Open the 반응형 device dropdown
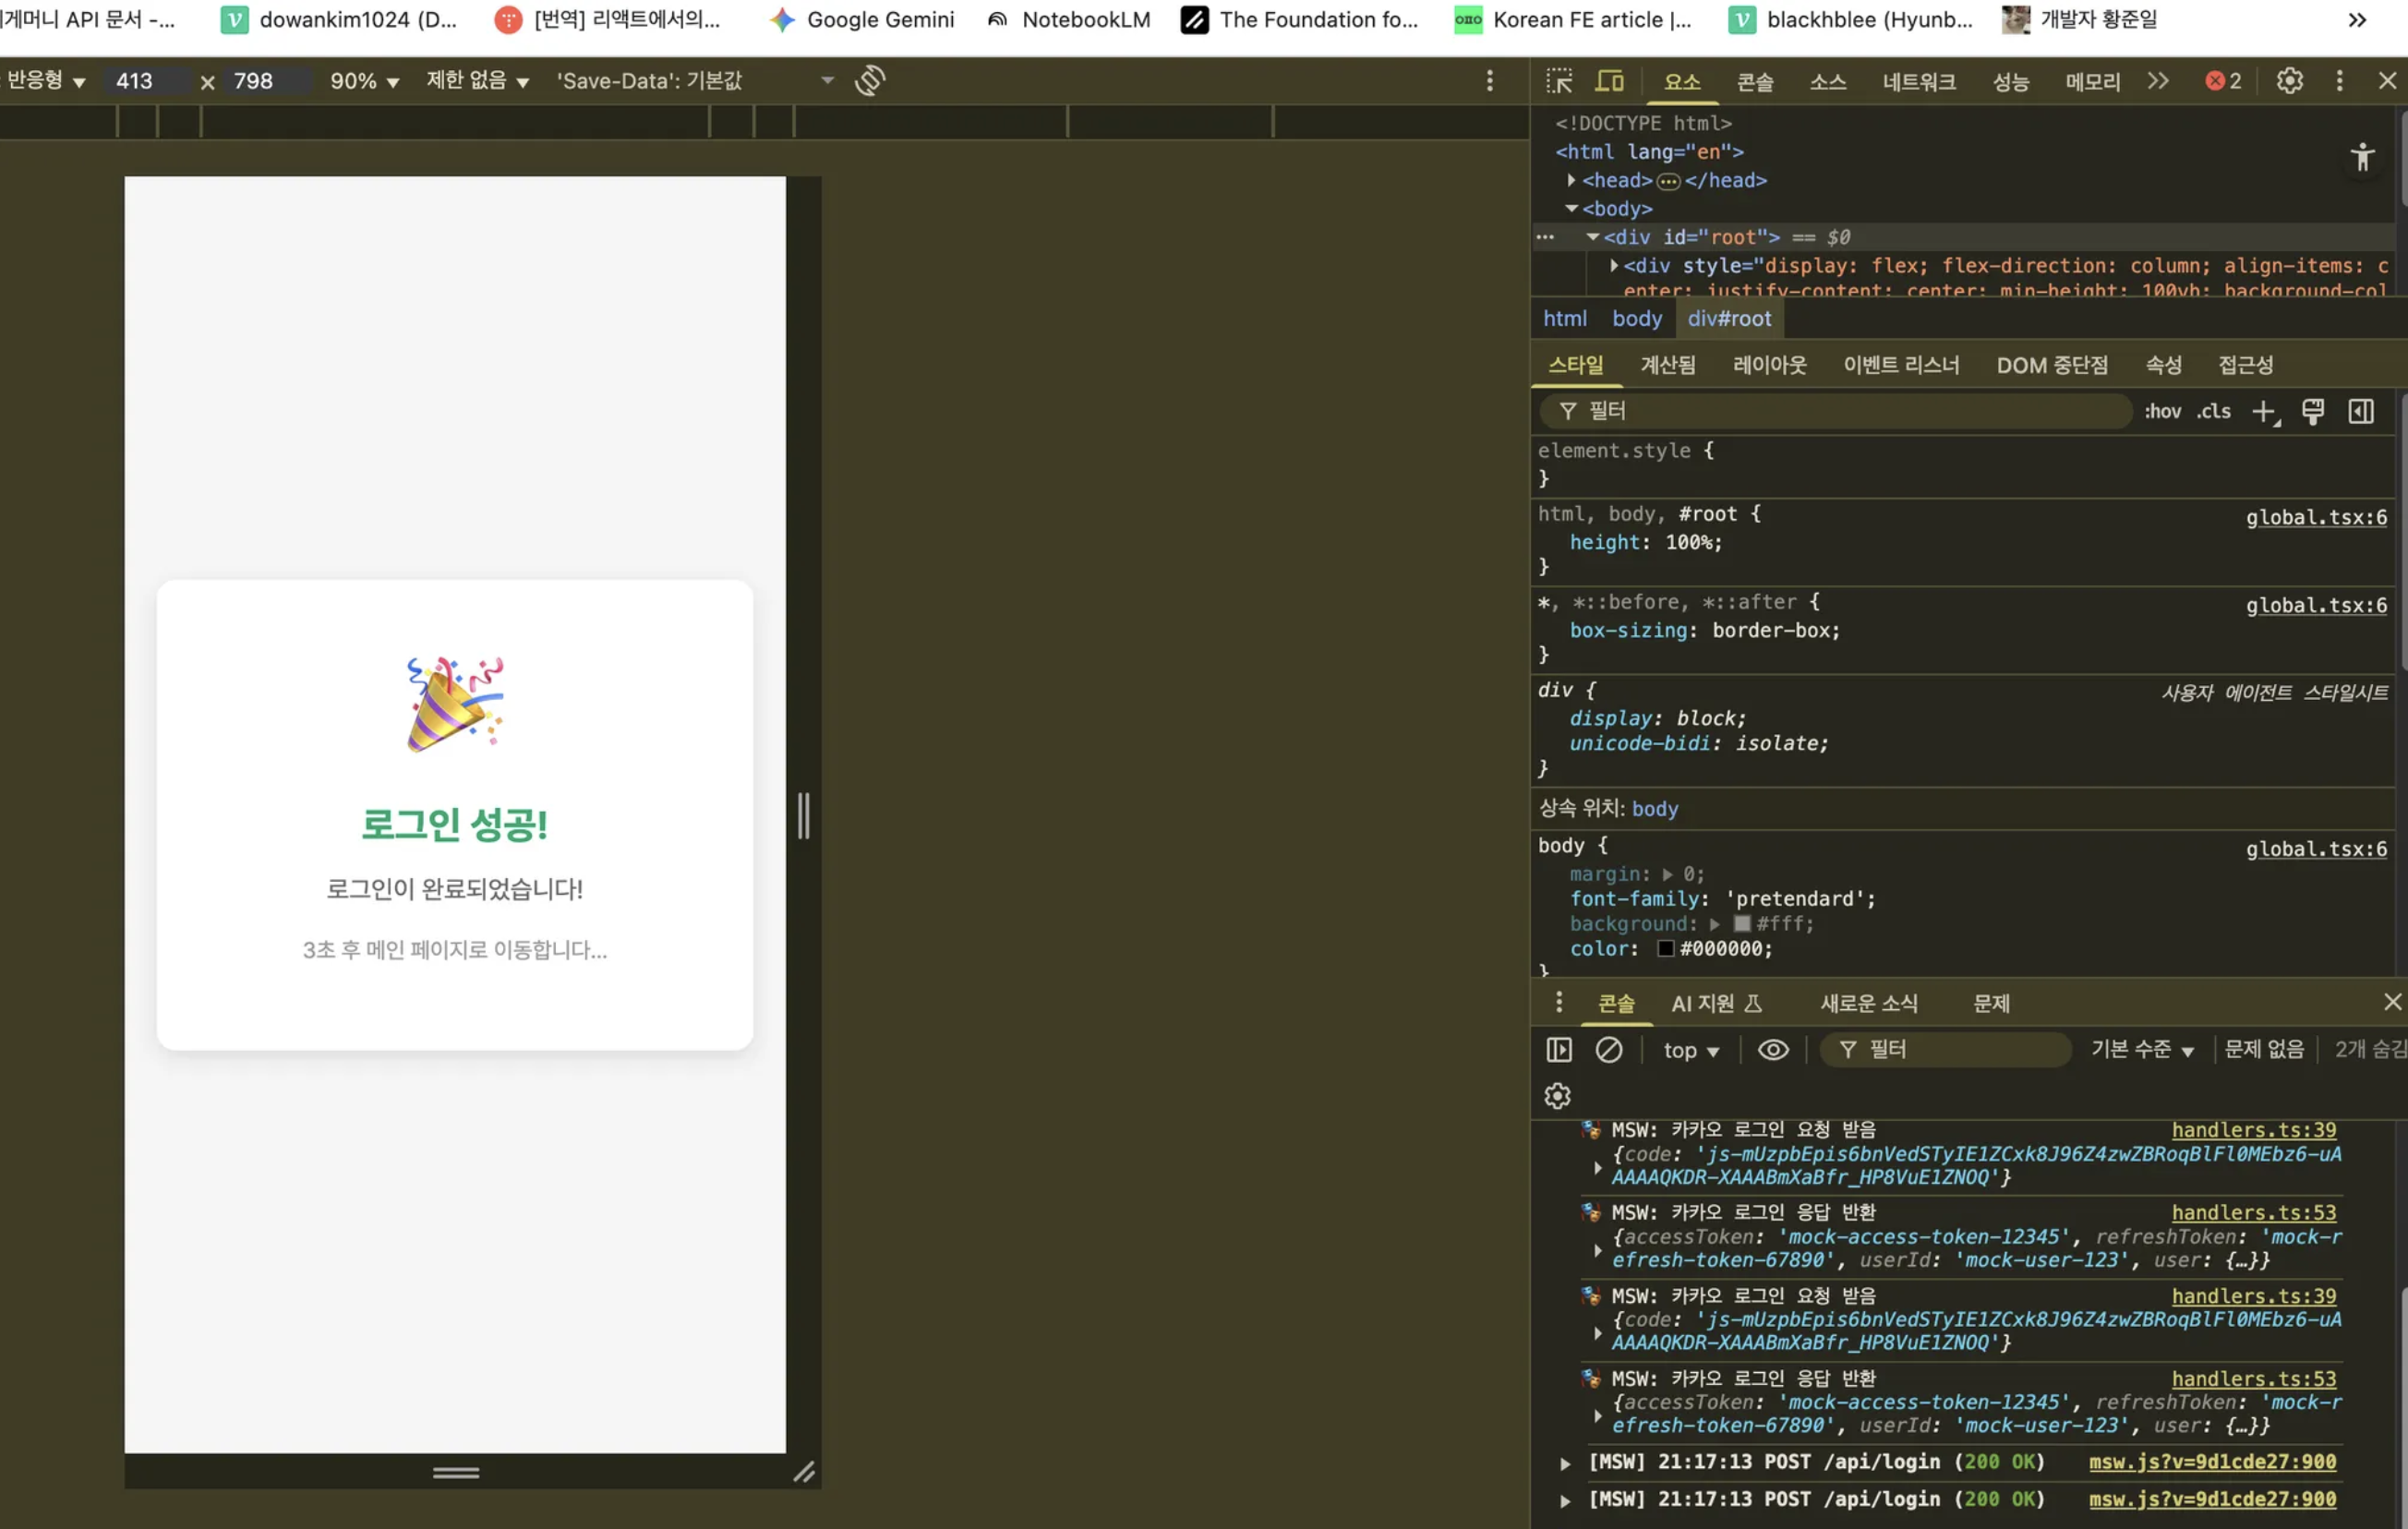 pyautogui.click(x=46, y=81)
